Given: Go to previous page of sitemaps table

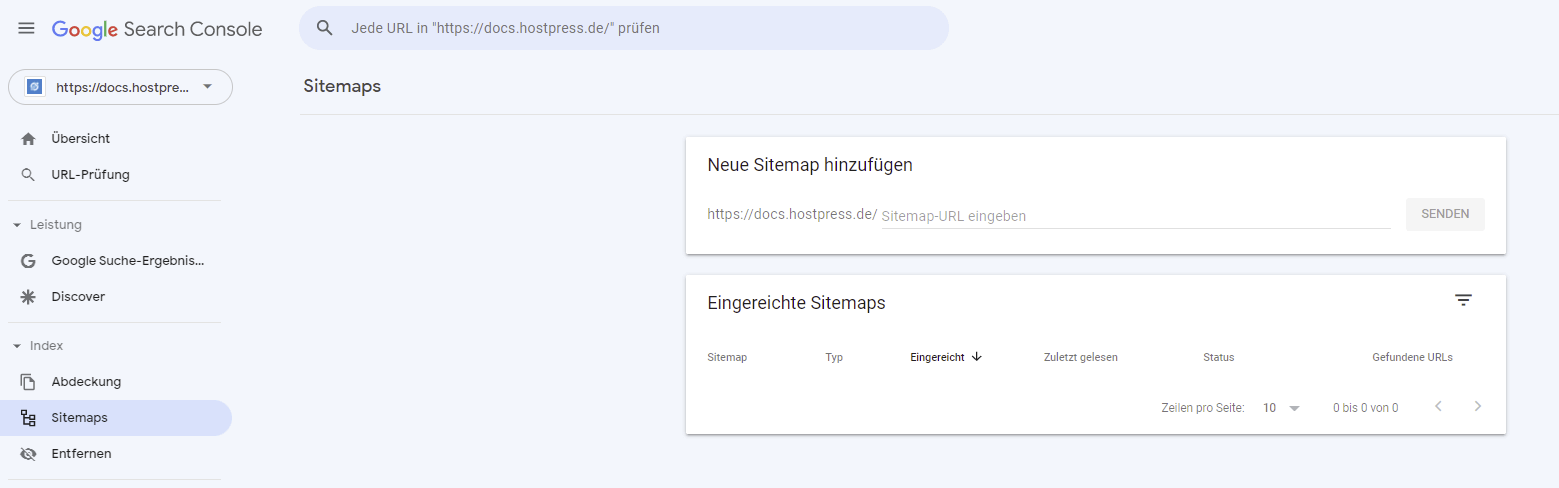Looking at the screenshot, I should 1438,407.
